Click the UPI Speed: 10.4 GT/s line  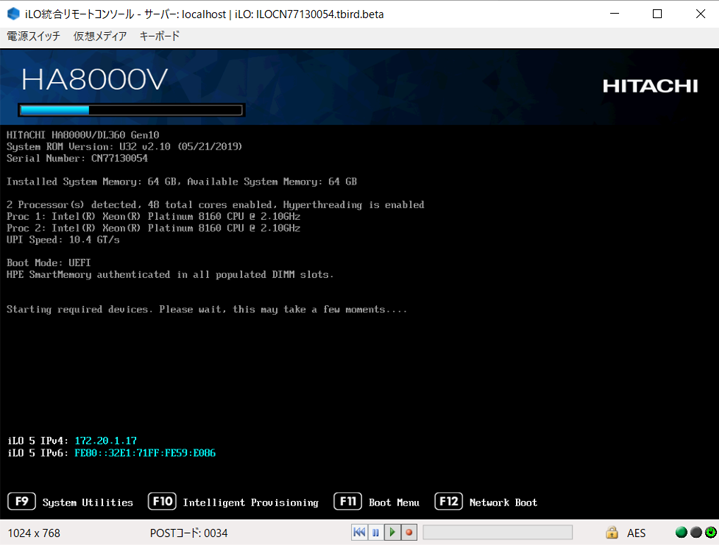63,240
